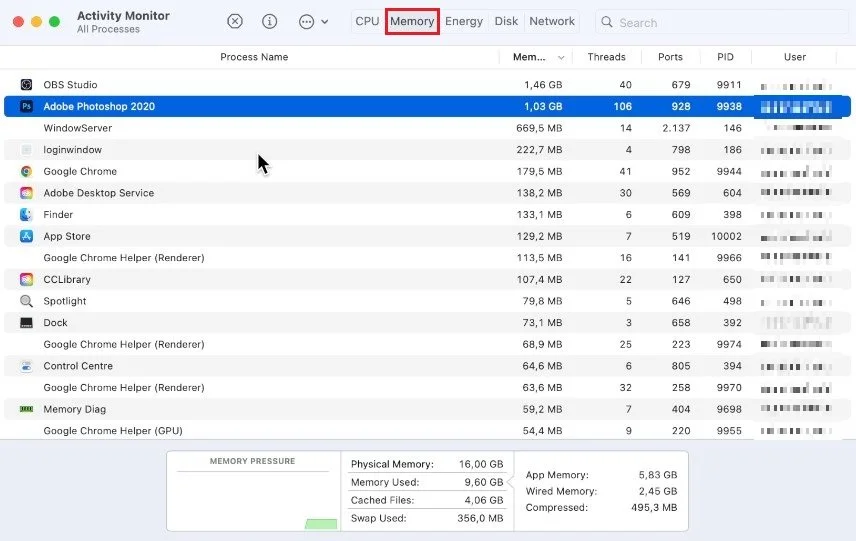Viewport: 856px width, 541px height.
Task: Sort by the Mem... column header
Action: 529,57
